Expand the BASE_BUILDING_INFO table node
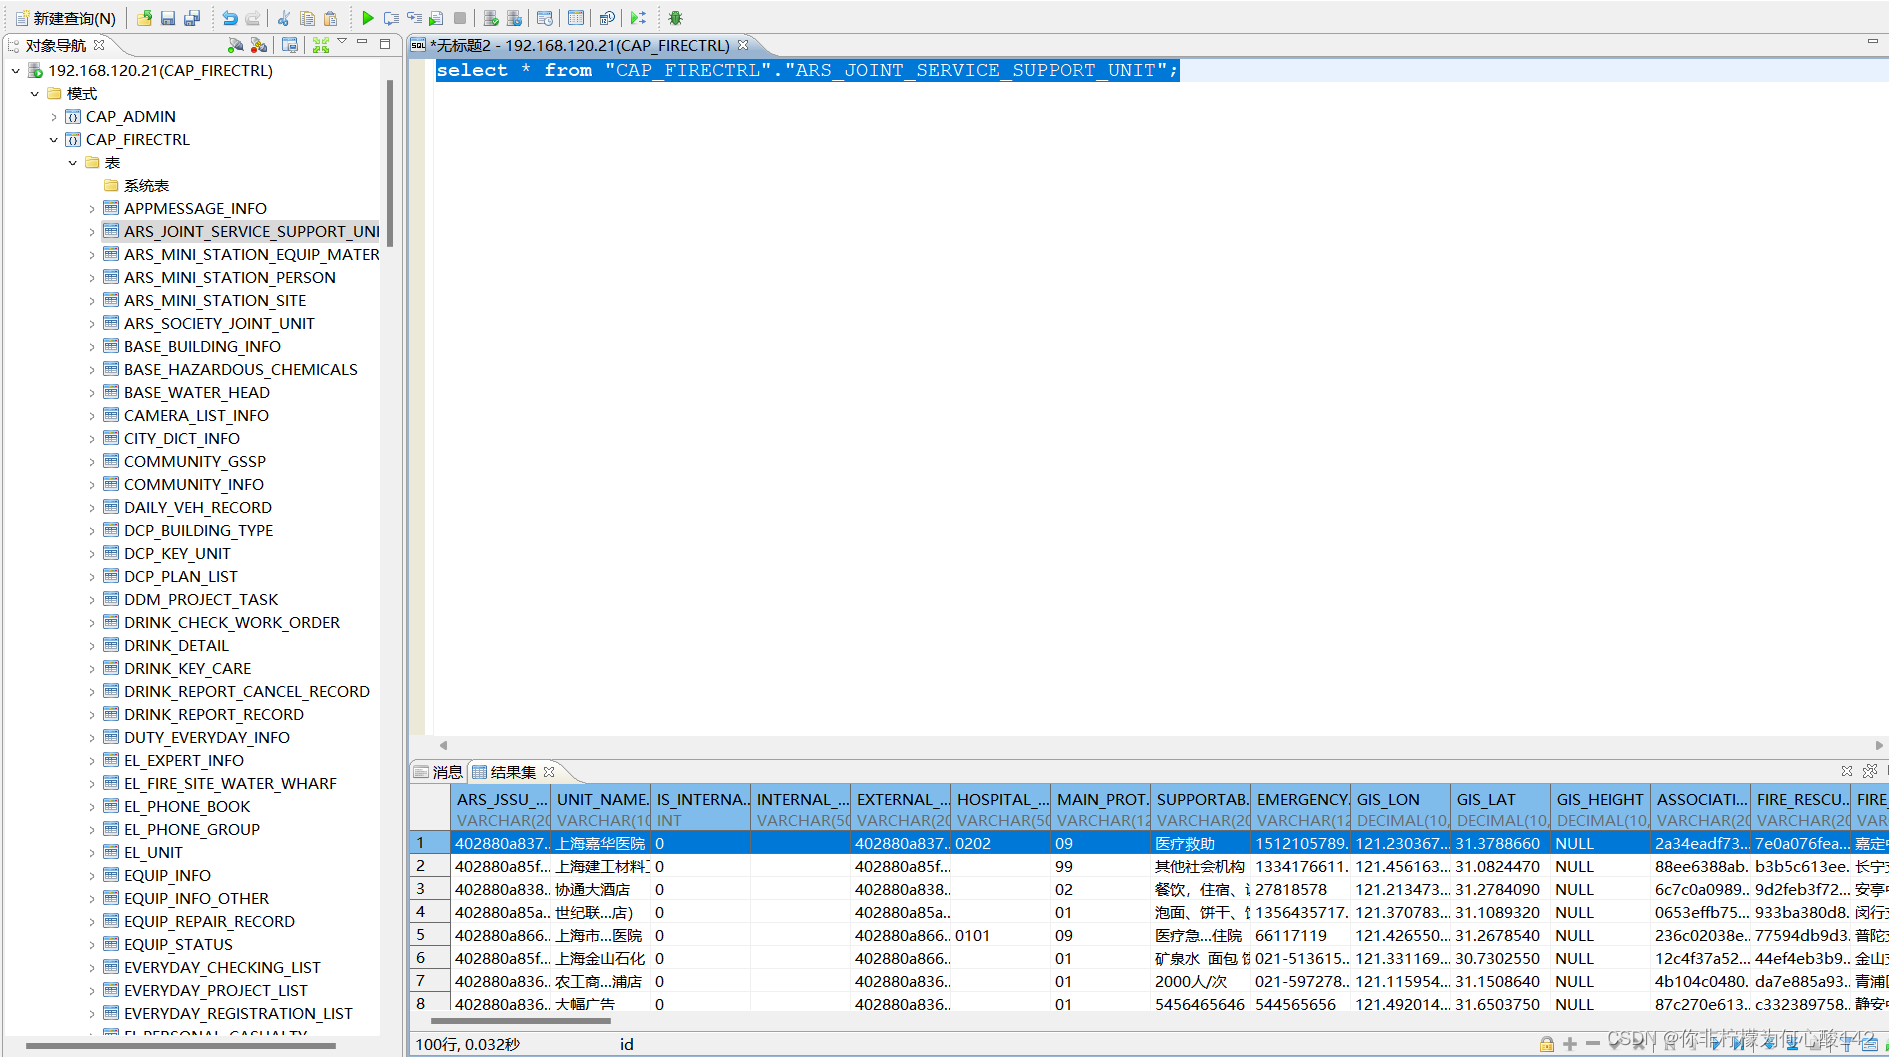 (92, 346)
